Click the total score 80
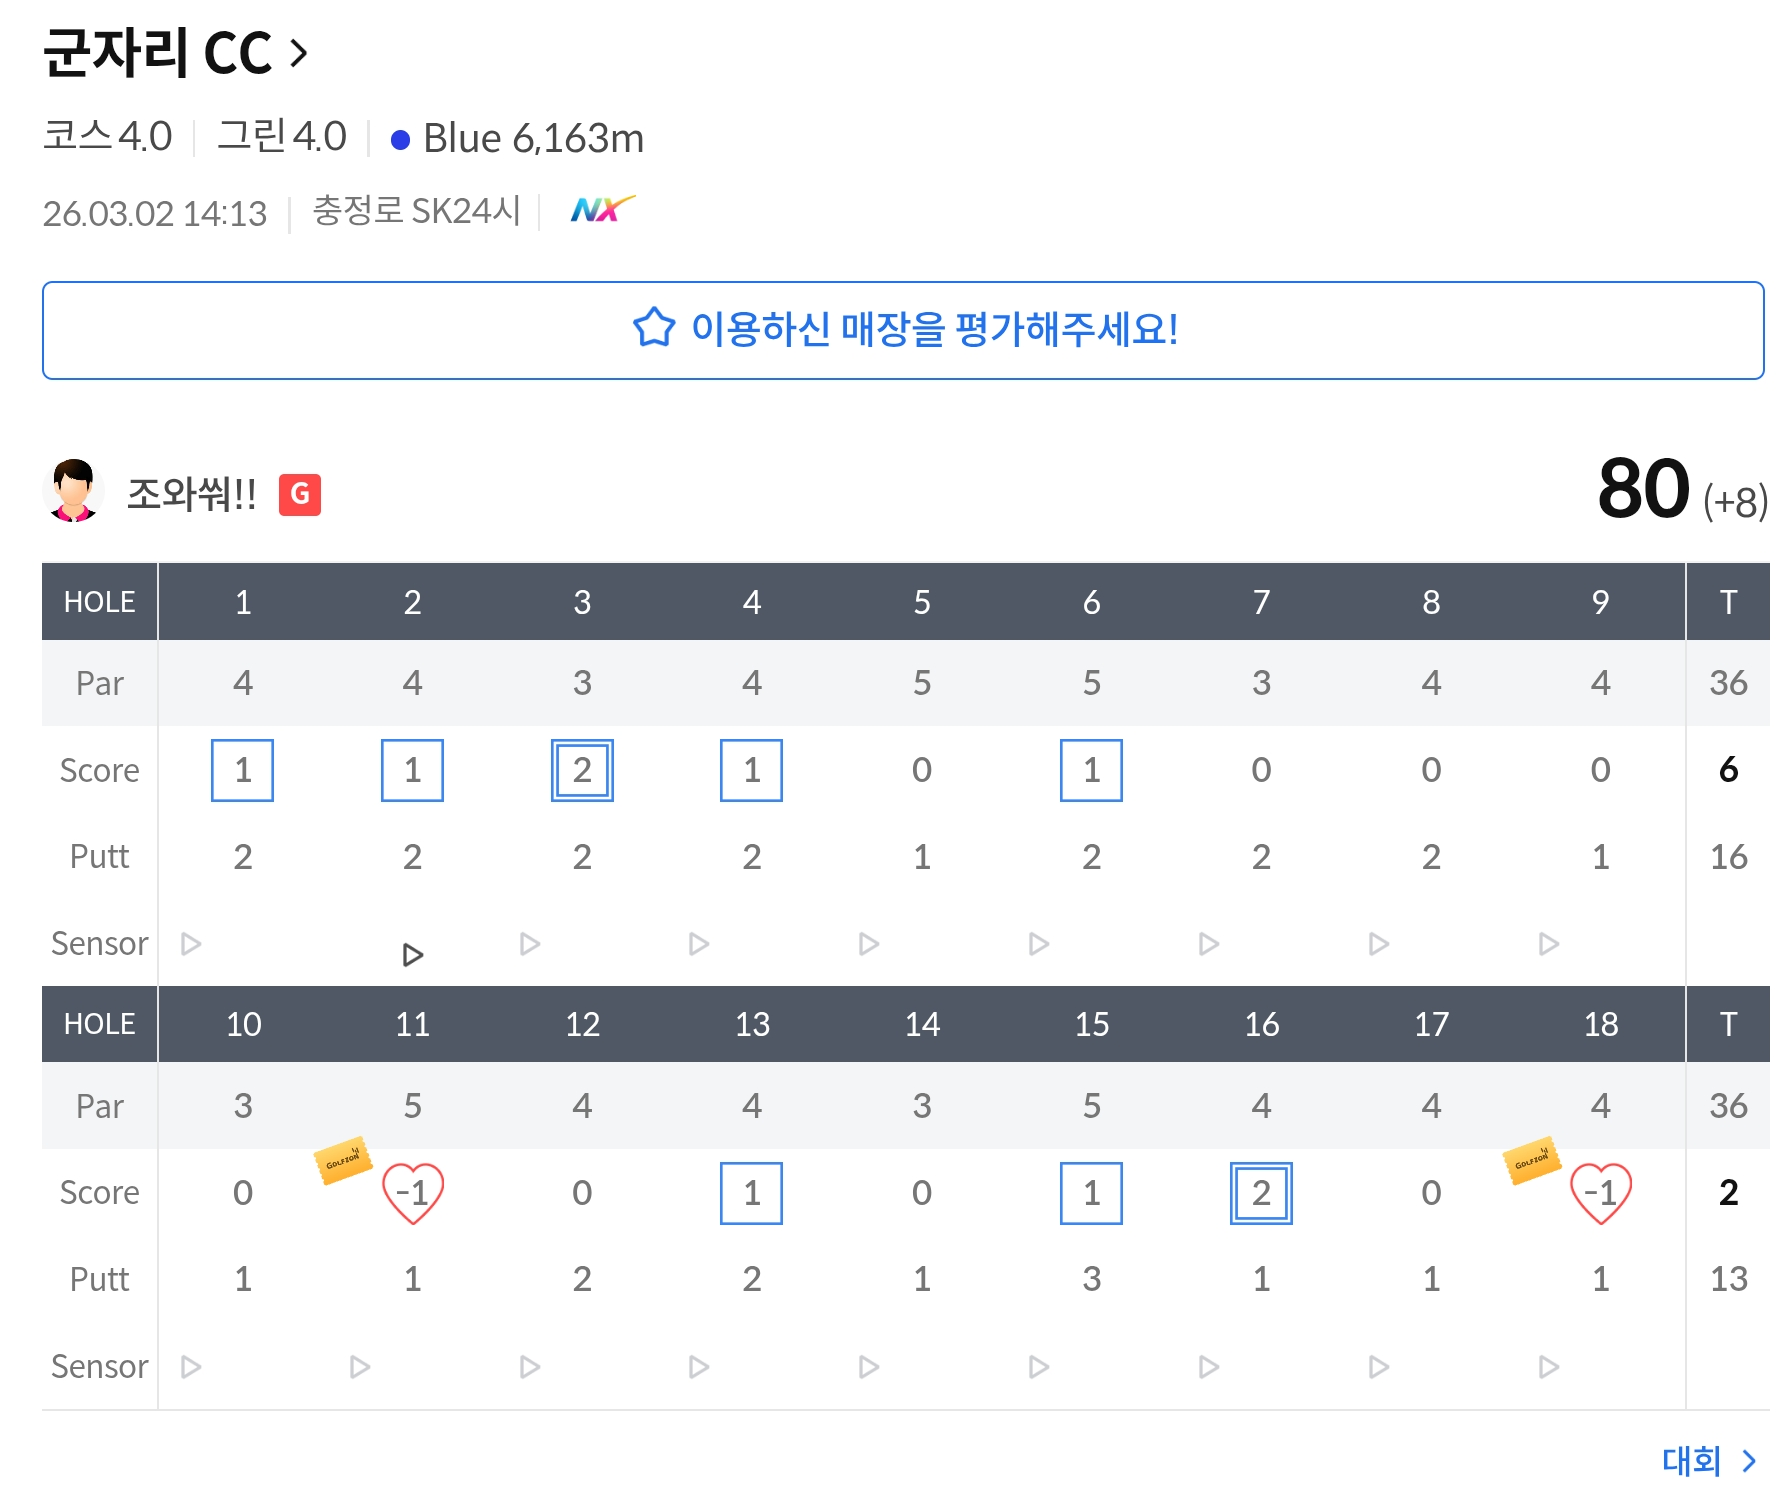Viewport: 1776px width, 1492px height. [1643, 489]
